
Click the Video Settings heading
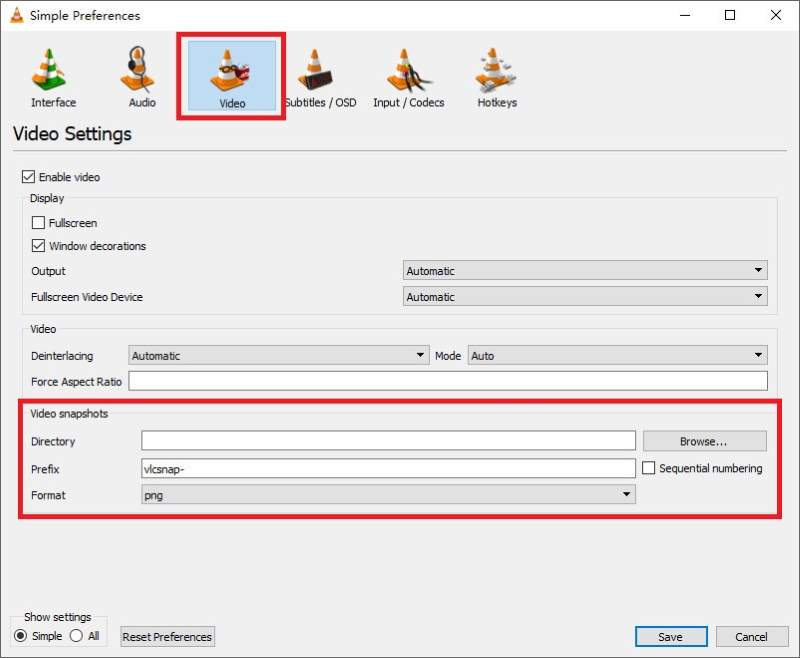pyautogui.click(x=72, y=134)
